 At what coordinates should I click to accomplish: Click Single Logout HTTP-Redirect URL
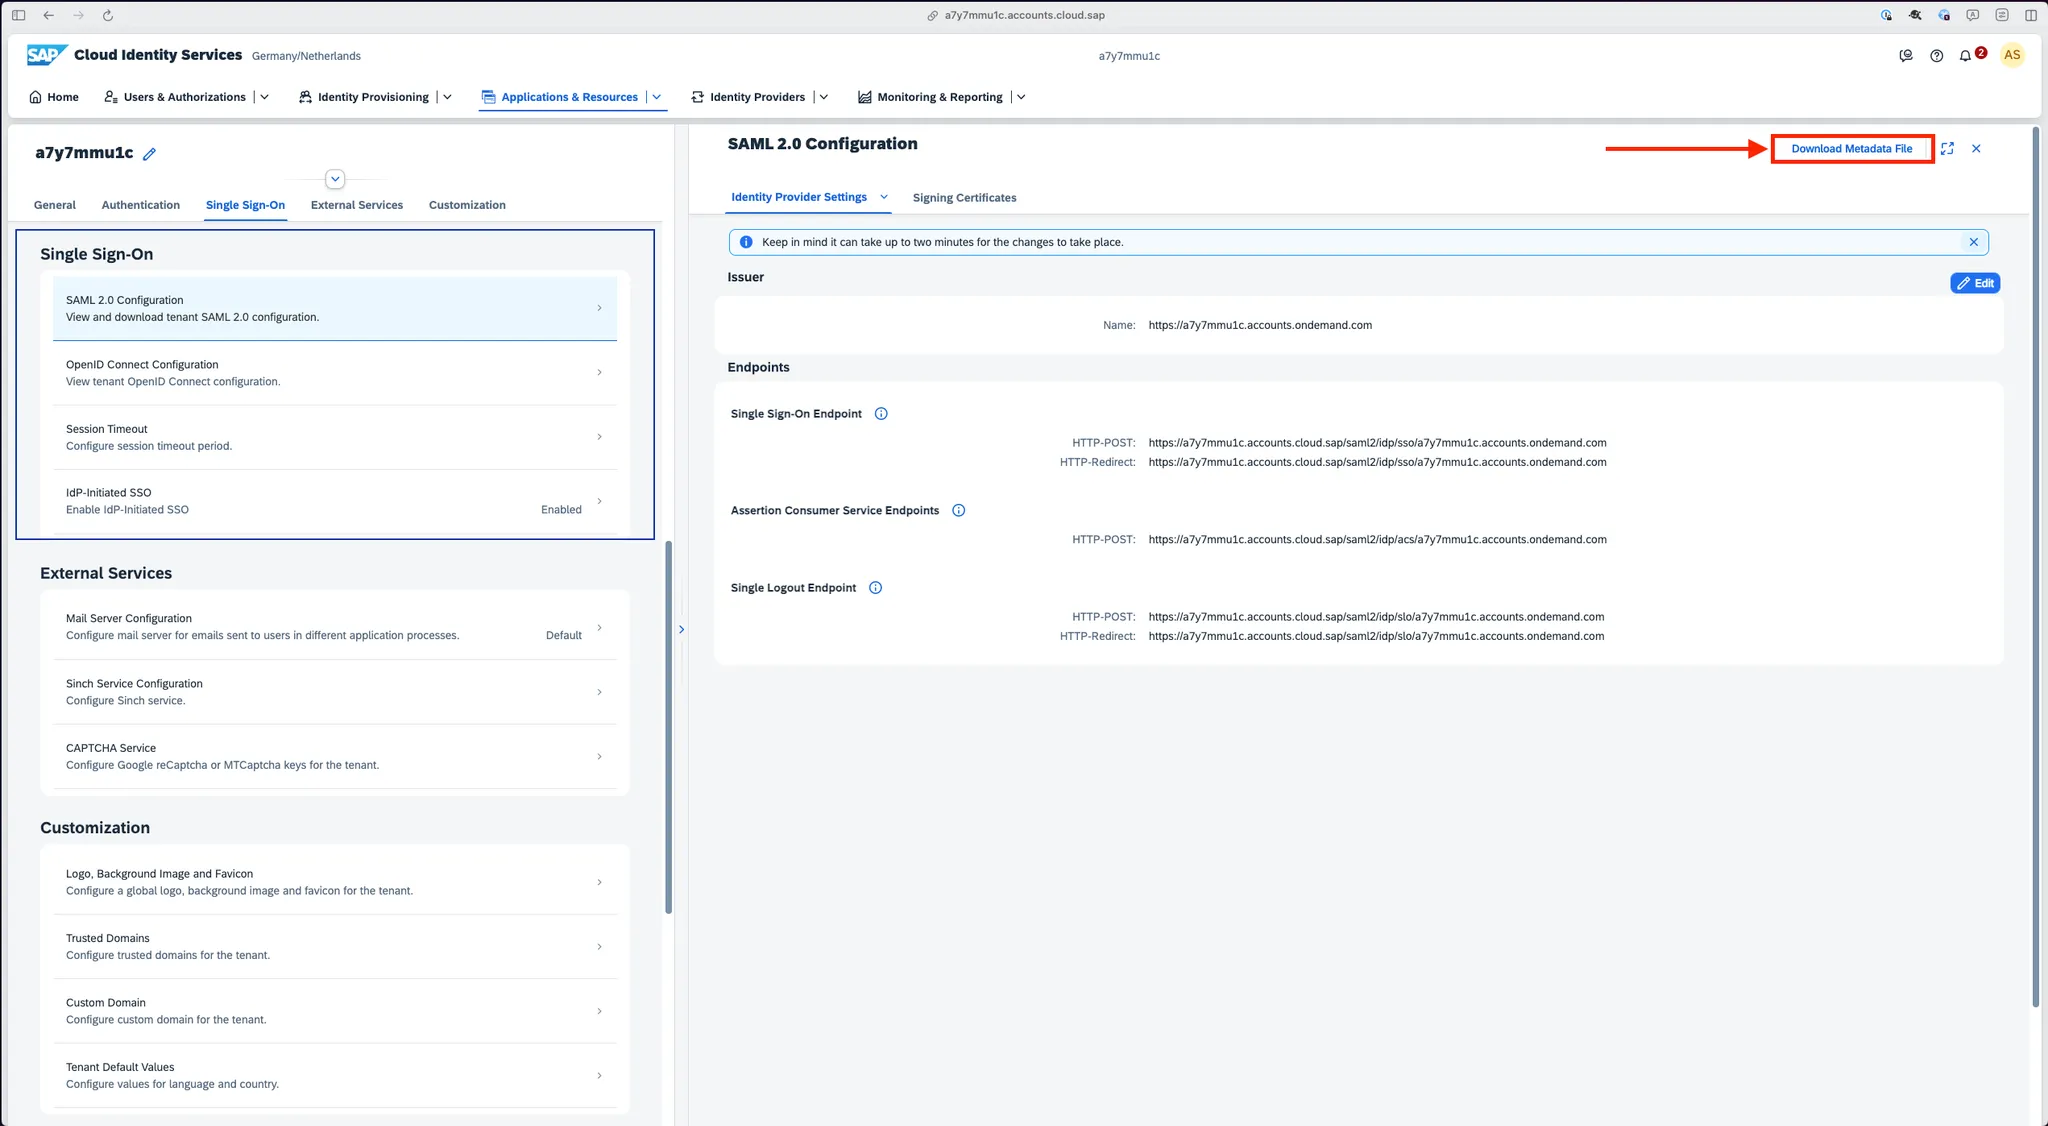(1376, 636)
